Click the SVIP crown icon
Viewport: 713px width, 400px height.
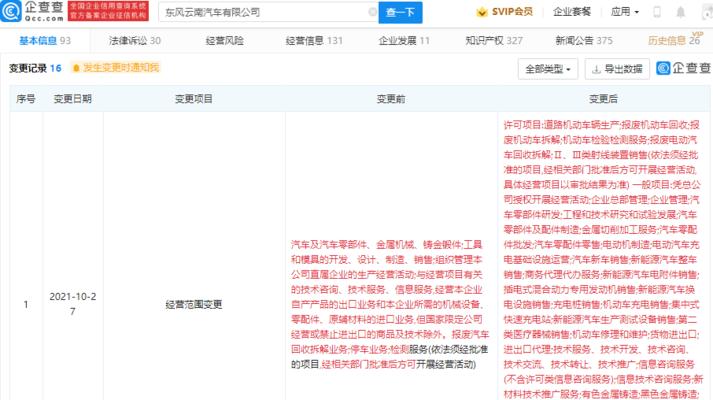pos(482,12)
